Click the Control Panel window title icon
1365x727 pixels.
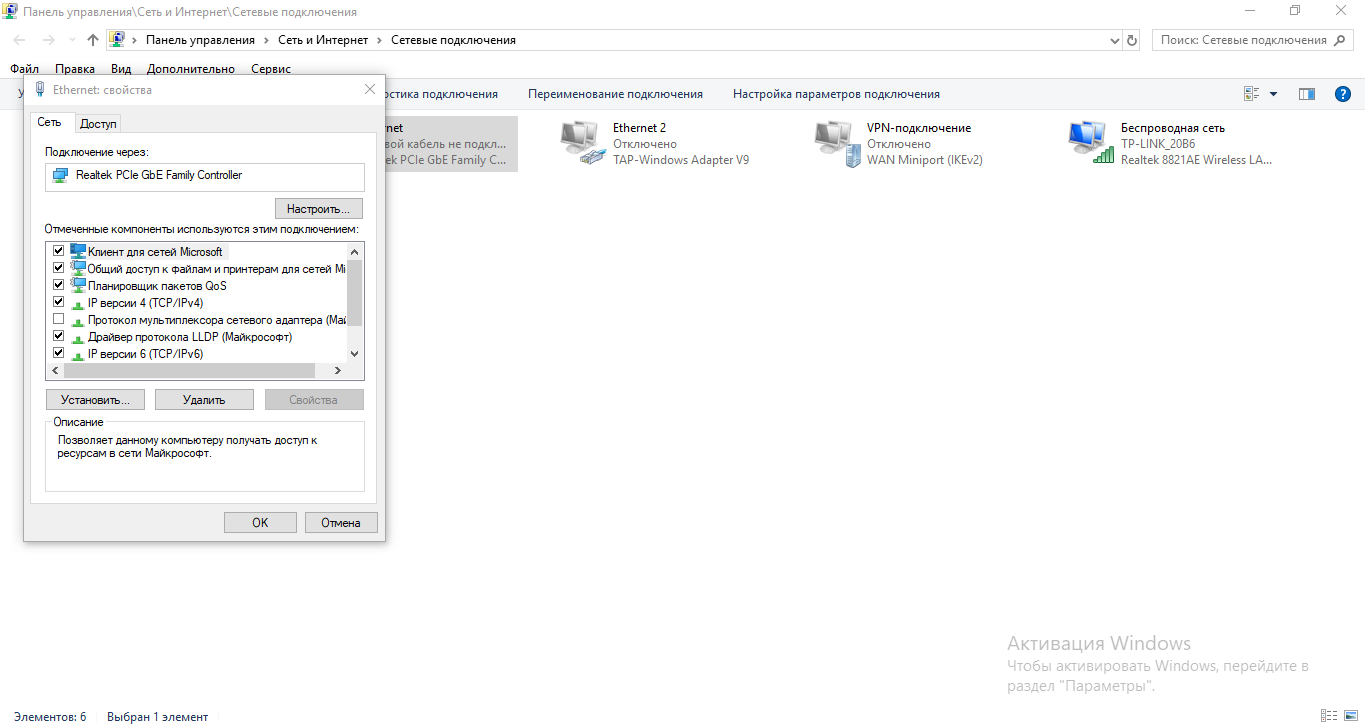pyautogui.click(x=11, y=11)
